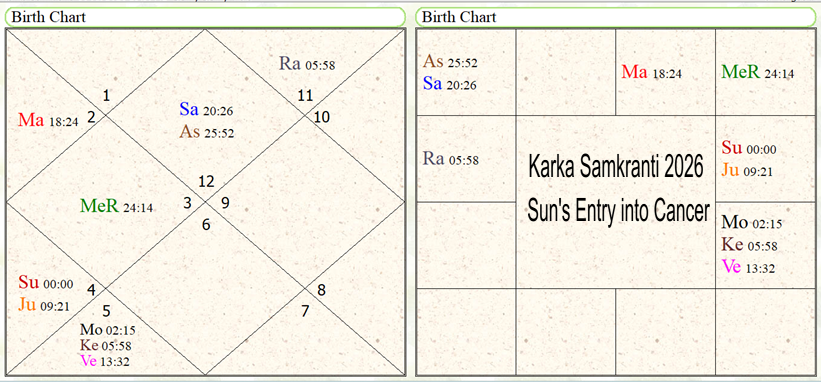The height and width of the screenshot is (382, 821).
Task: Click house number 11 in diamond chart
Action: point(305,96)
